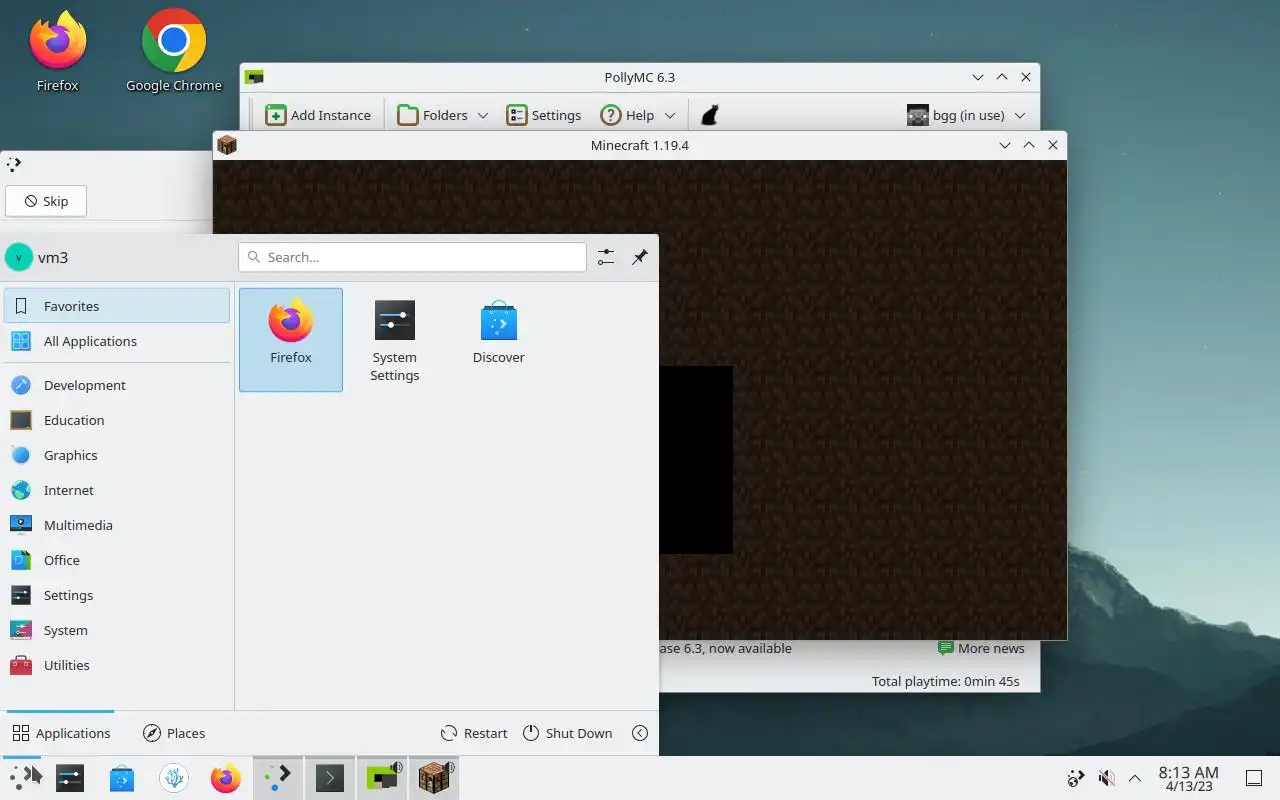
Task: Open the Internet category
Action: 117,490
